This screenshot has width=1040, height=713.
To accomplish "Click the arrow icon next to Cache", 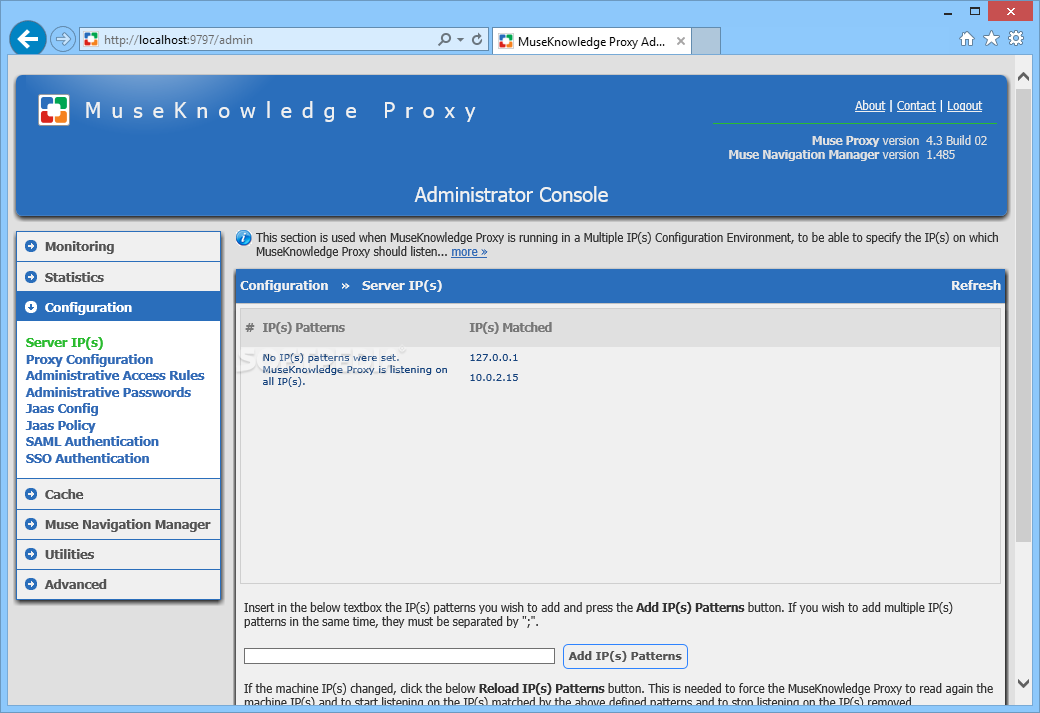I will [x=31, y=494].
